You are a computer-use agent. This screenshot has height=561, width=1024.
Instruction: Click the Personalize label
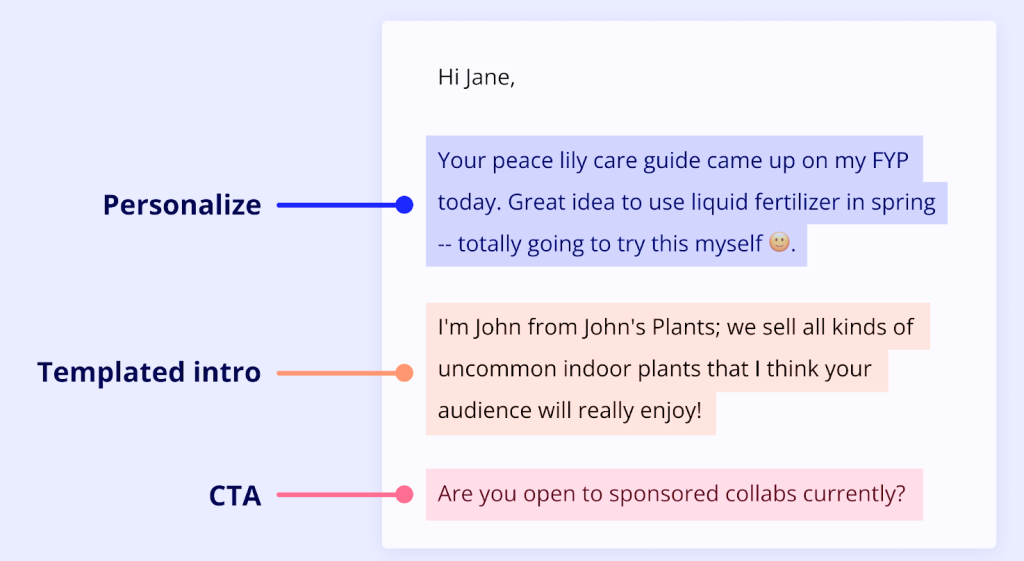coord(181,205)
